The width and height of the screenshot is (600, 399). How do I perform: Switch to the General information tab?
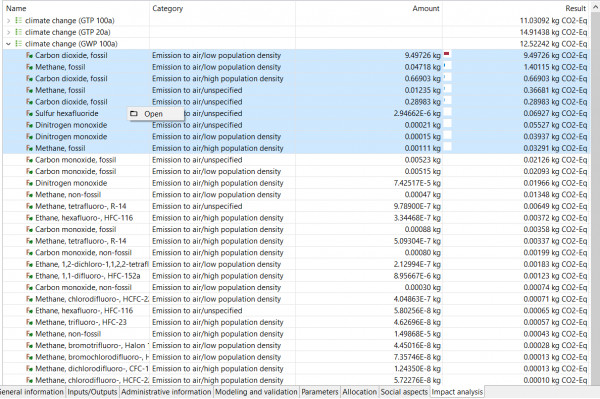click(32, 392)
